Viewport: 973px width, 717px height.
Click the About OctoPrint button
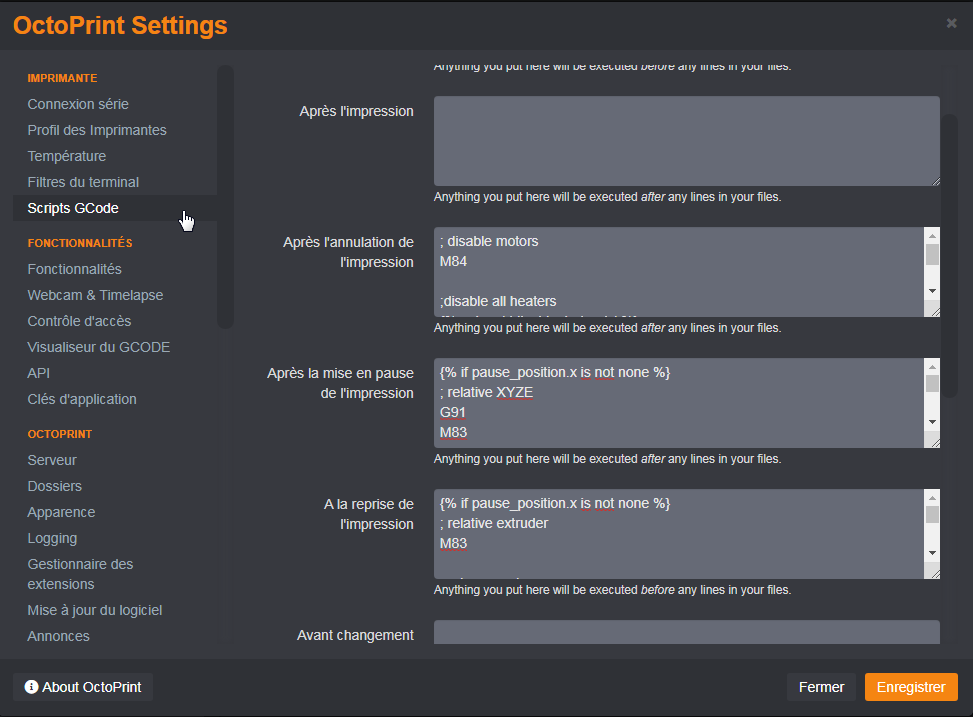(83, 687)
